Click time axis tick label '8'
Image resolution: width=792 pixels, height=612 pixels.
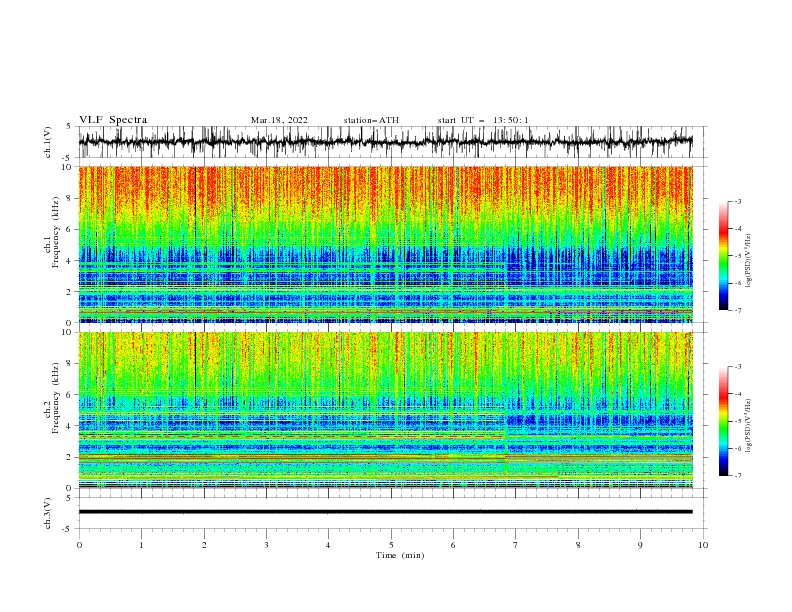click(578, 545)
